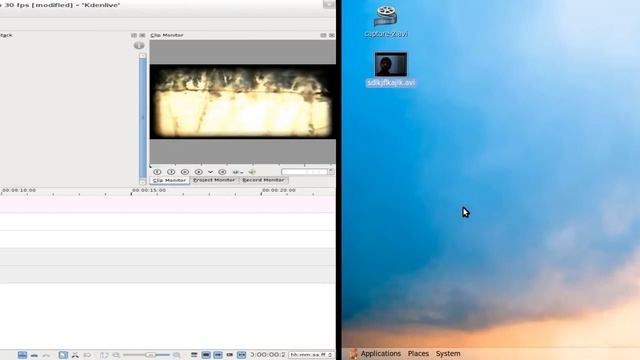The height and width of the screenshot is (360, 640).
Task: Float the Clip Monitor panel
Action: click(323, 36)
